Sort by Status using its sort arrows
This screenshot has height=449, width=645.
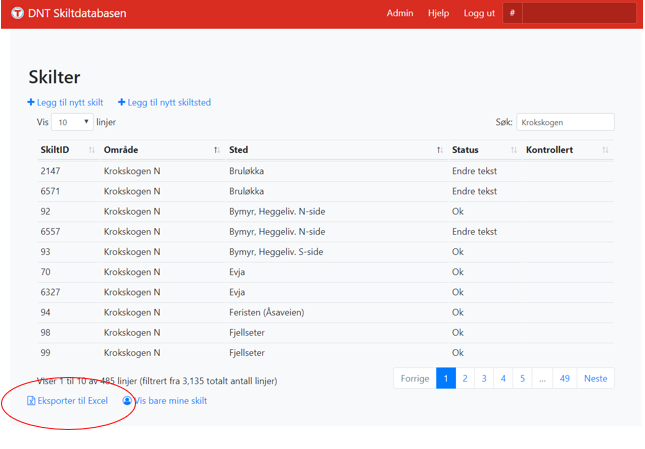pyautogui.click(x=514, y=150)
